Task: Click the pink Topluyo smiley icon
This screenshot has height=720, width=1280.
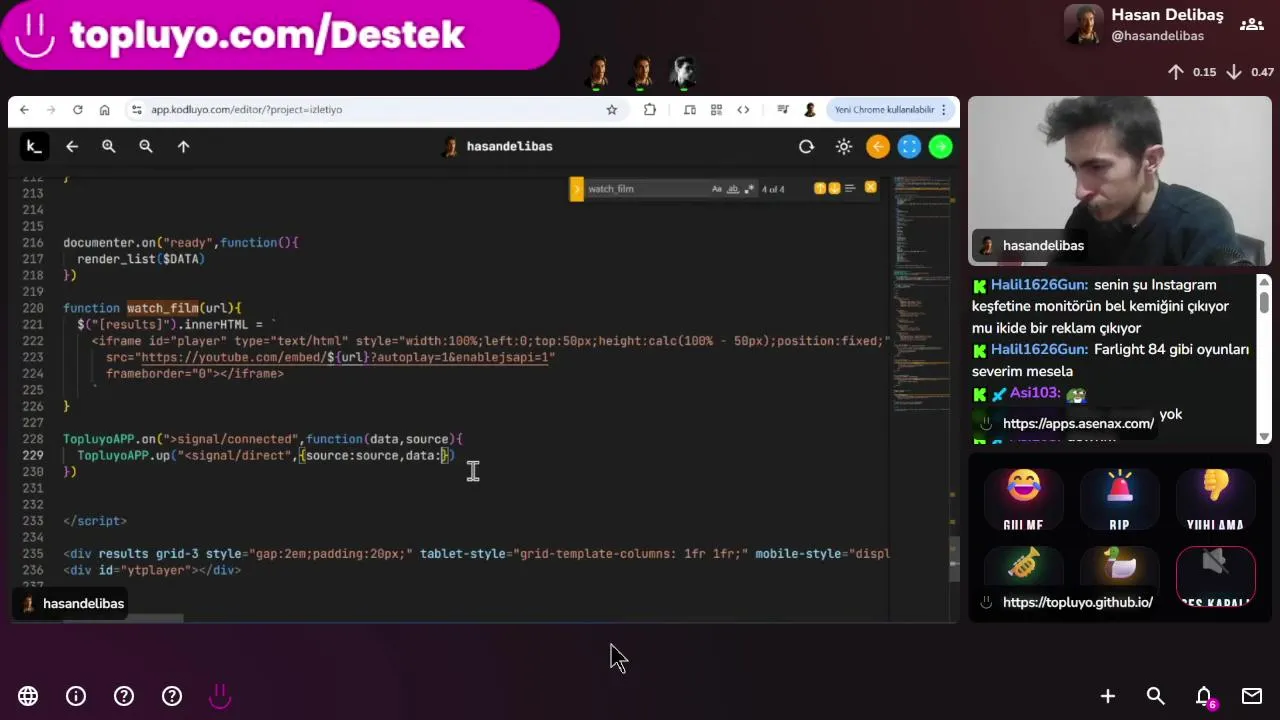Action: coord(220,696)
